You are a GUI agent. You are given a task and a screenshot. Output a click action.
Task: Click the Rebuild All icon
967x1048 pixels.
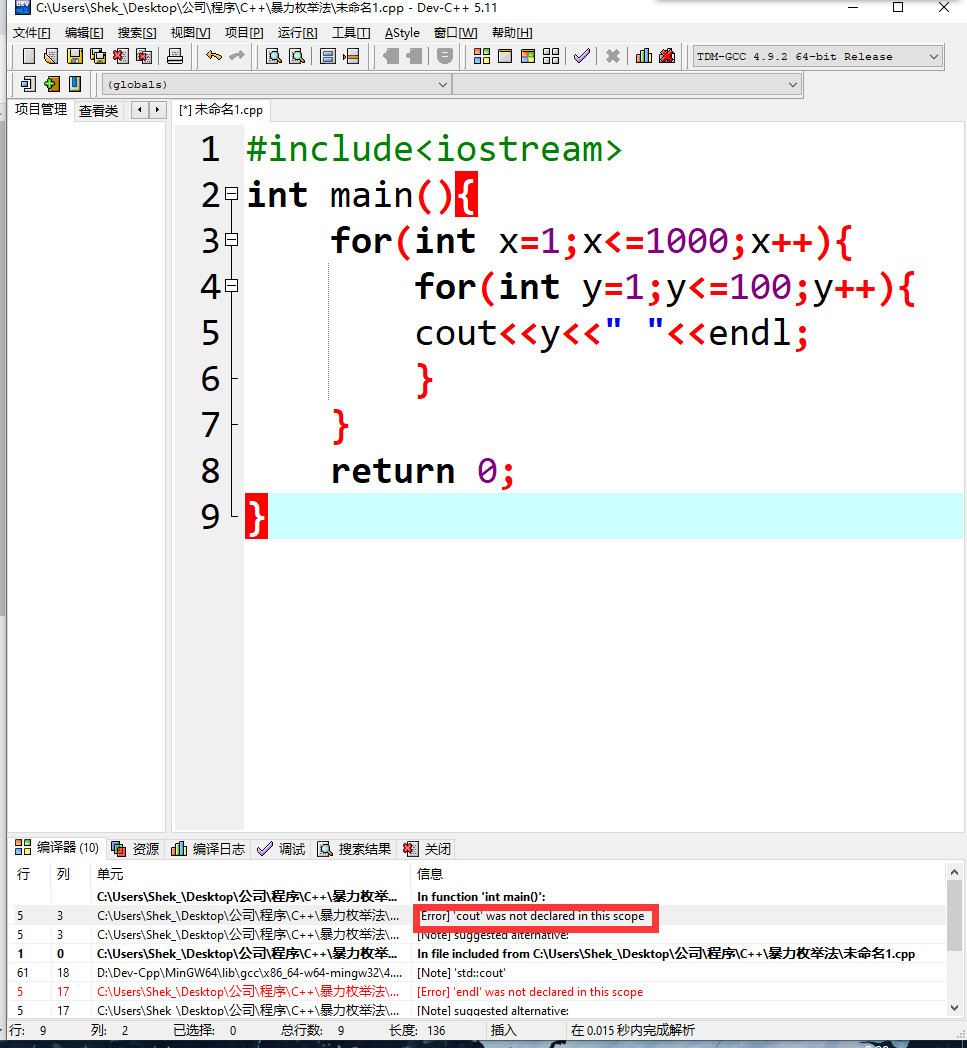(551, 57)
